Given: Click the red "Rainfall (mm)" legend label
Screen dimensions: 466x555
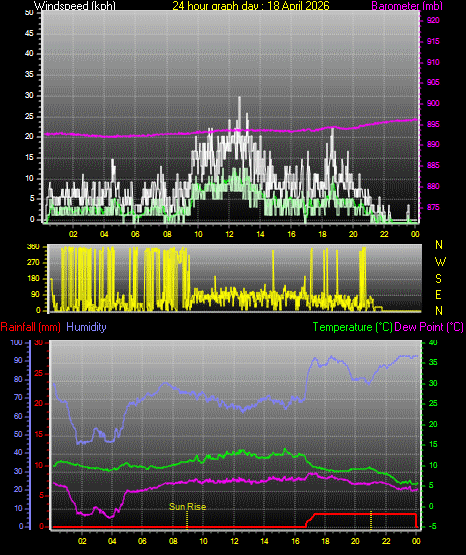Looking at the screenshot, I should pyautogui.click(x=30, y=327).
